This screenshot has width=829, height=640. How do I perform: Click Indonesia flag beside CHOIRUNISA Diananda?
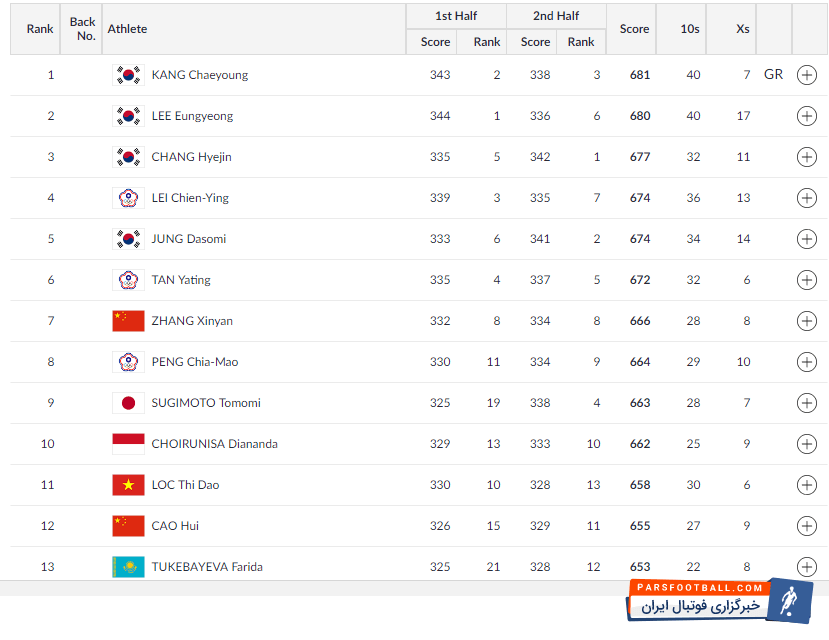(128, 444)
